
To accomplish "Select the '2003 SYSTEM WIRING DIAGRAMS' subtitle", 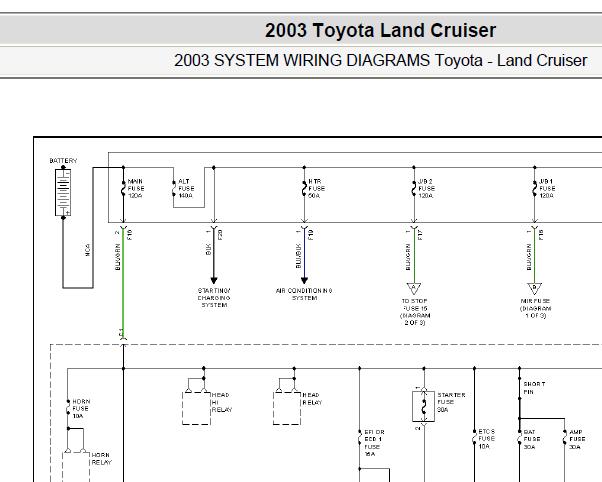I will 302,61.
